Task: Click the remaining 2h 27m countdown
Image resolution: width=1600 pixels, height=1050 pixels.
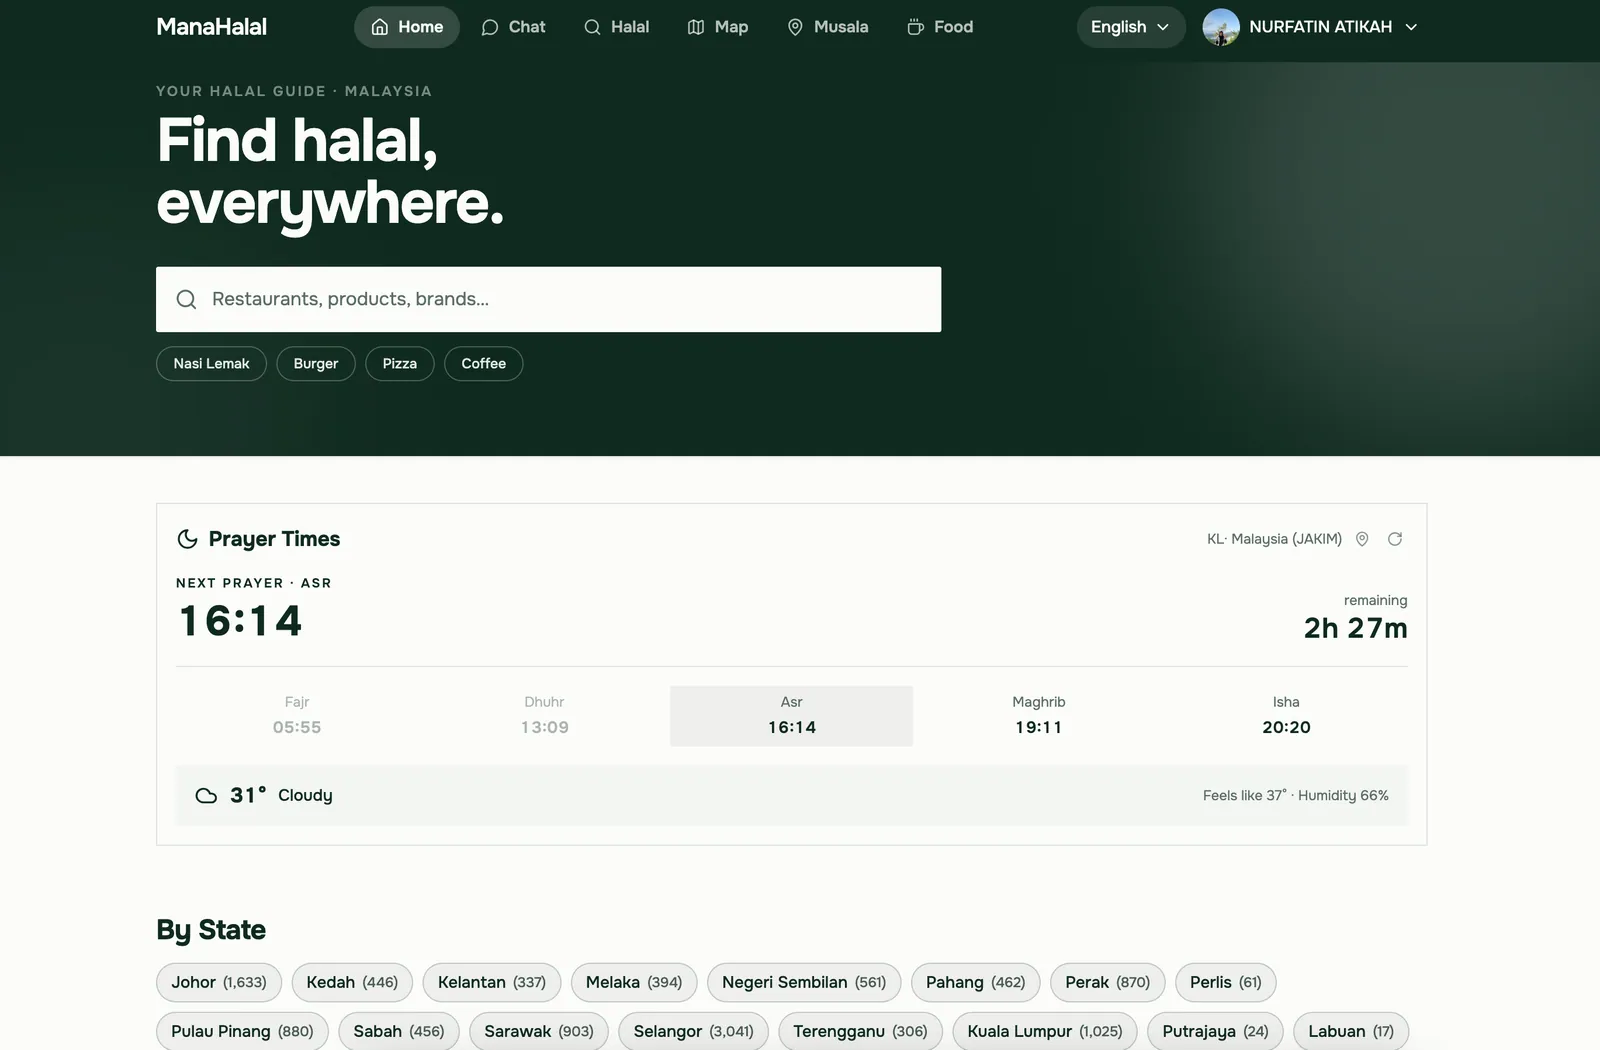Action: coord(1355,618)
